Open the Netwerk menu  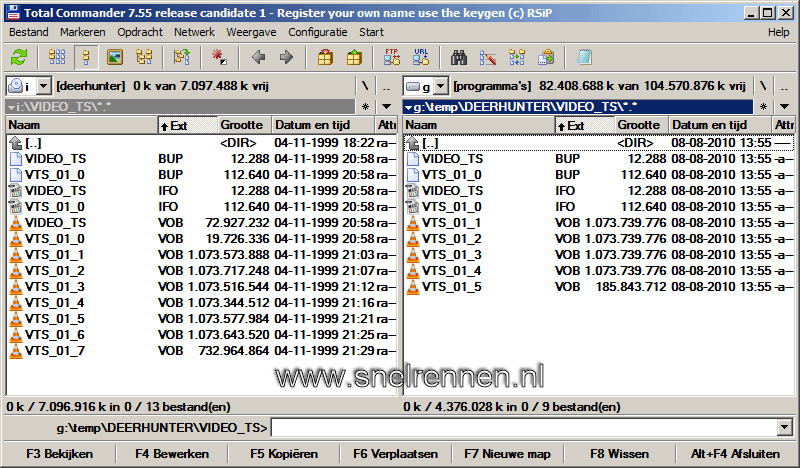click(x=194, y=32)
